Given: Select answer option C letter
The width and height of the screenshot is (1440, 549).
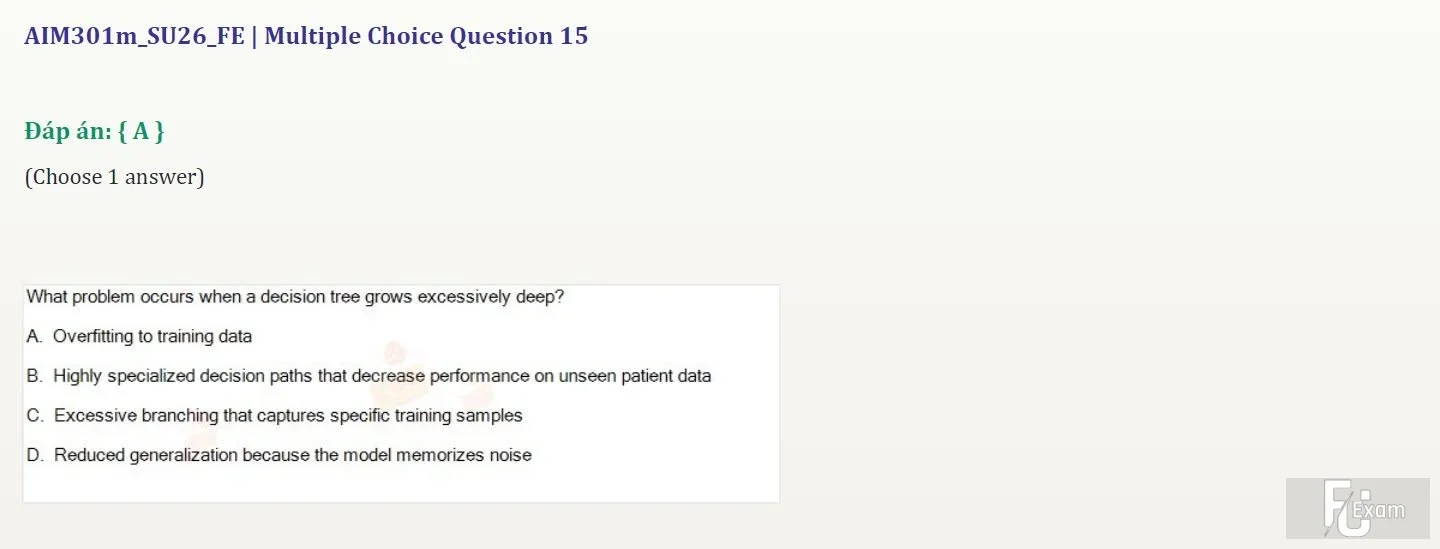Looking at the screenshot, I should click(34, 416).
